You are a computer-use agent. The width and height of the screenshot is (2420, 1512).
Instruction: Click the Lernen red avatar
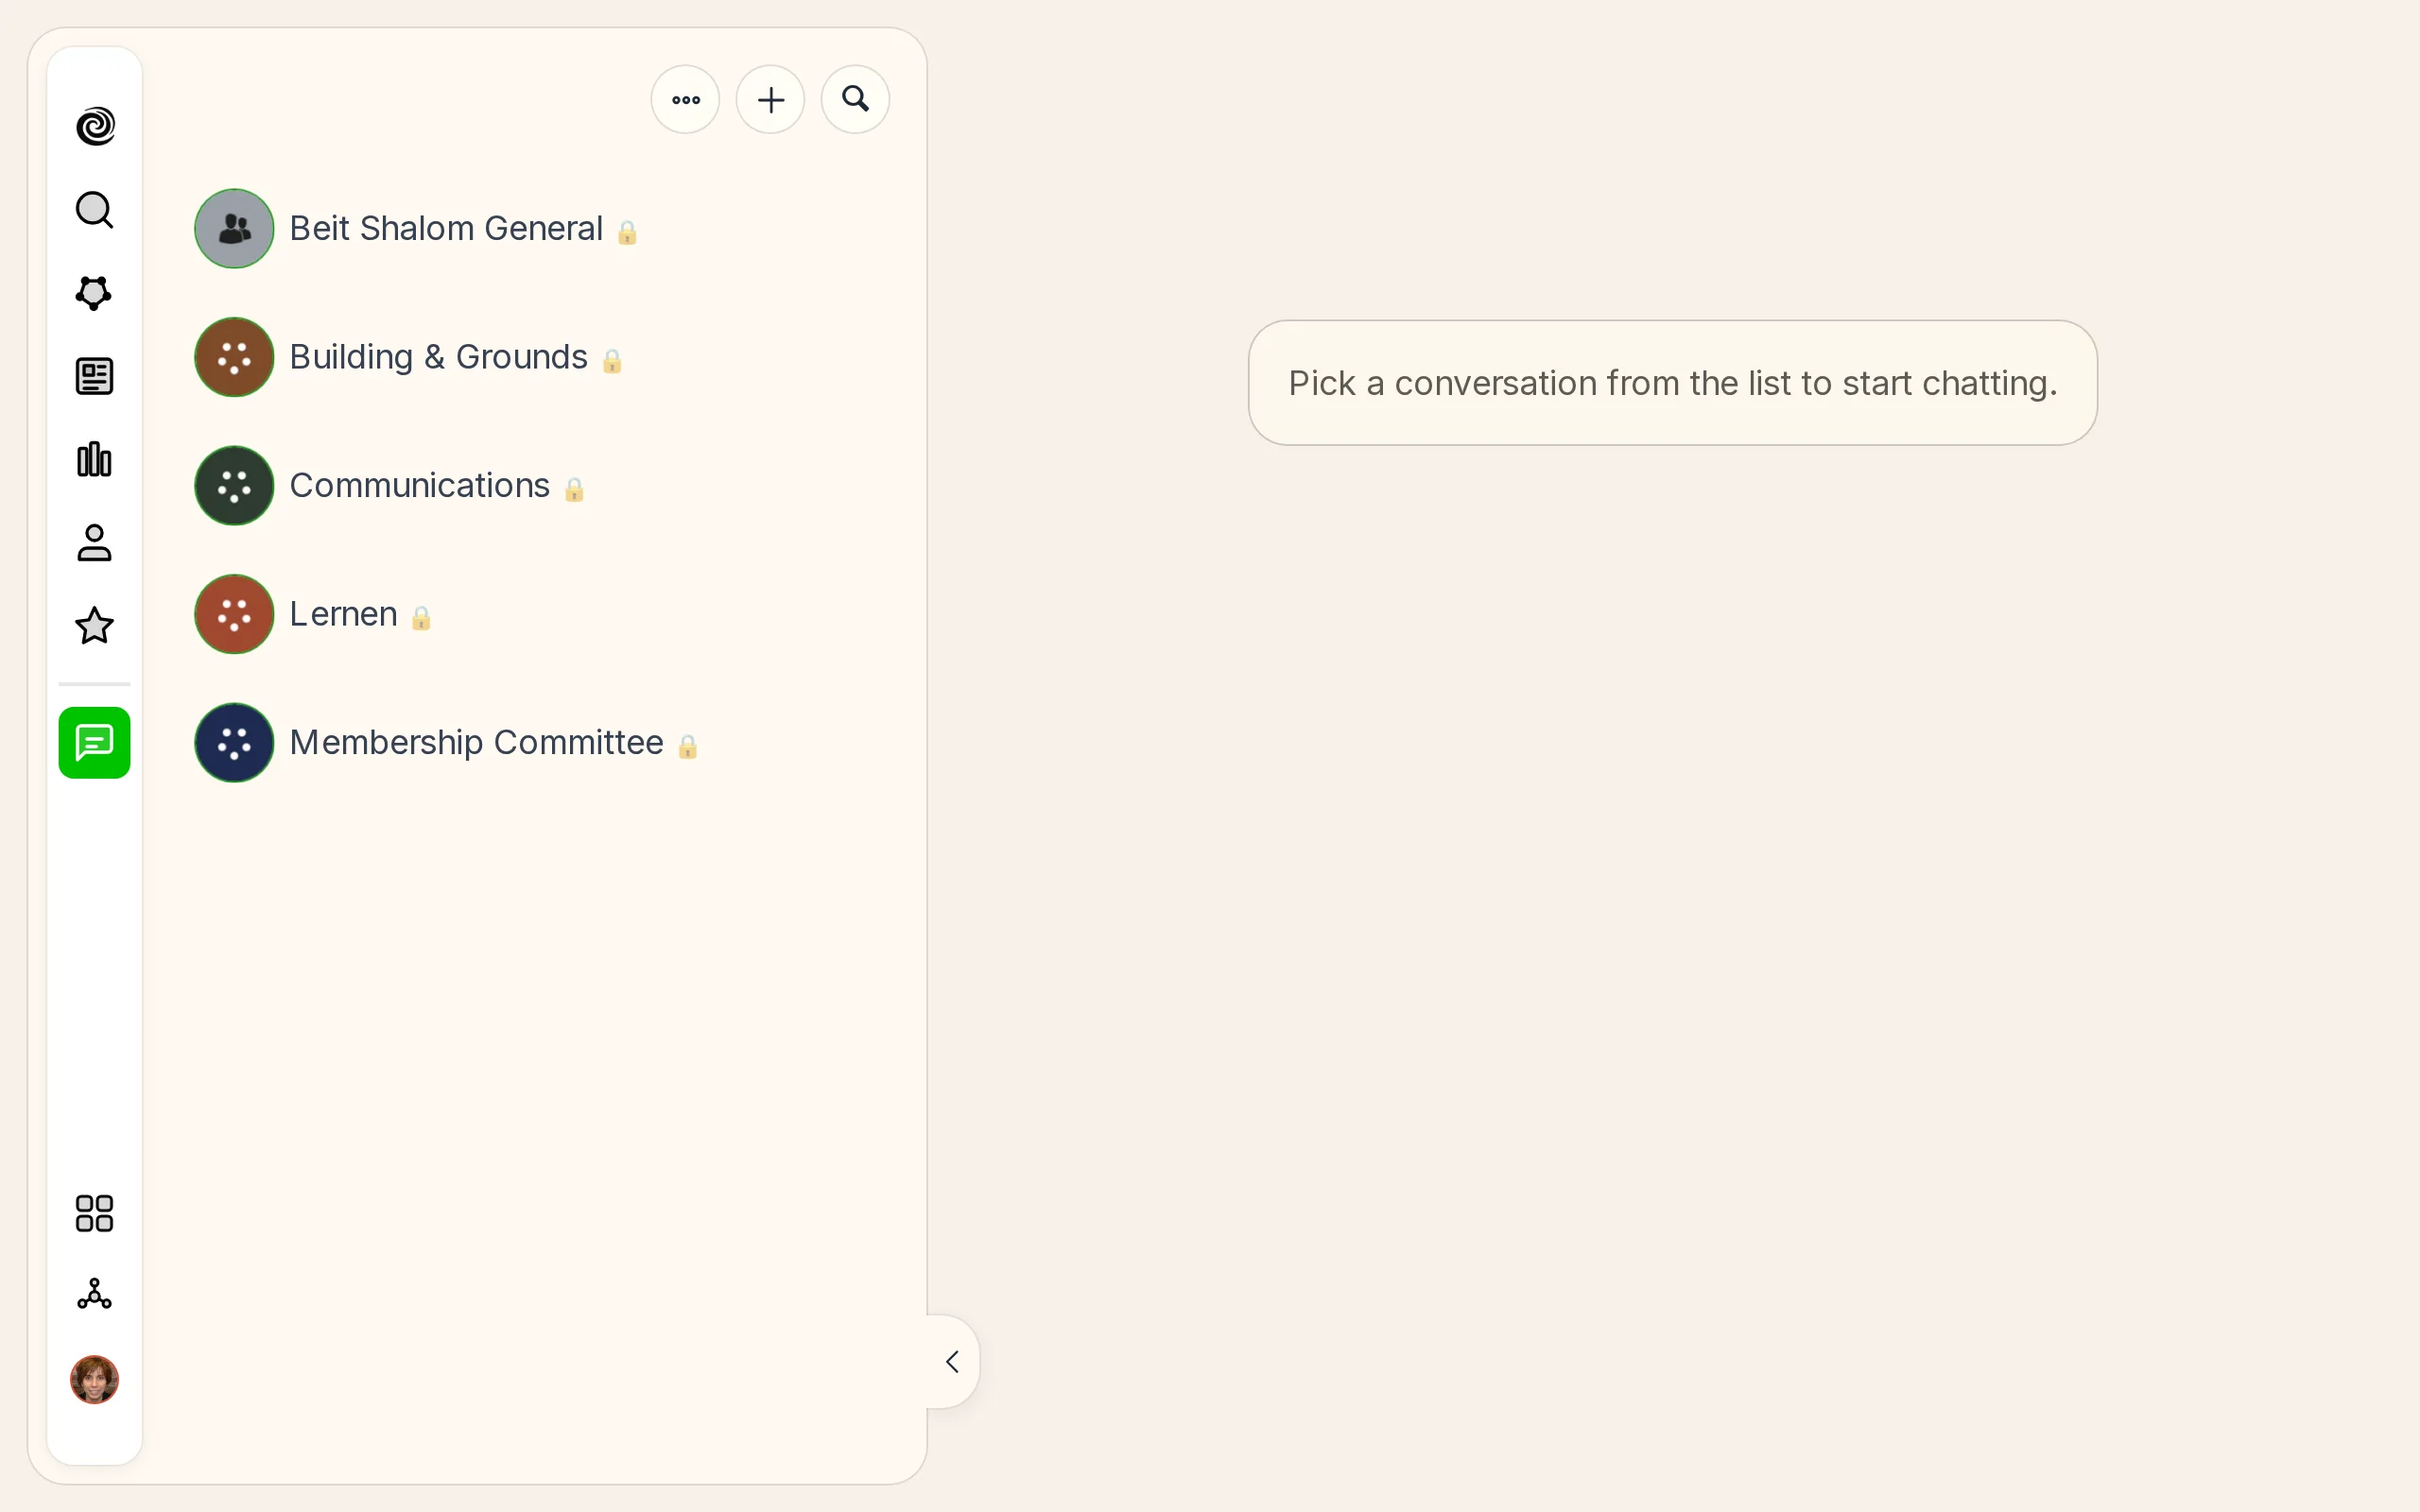pos(234,614)
